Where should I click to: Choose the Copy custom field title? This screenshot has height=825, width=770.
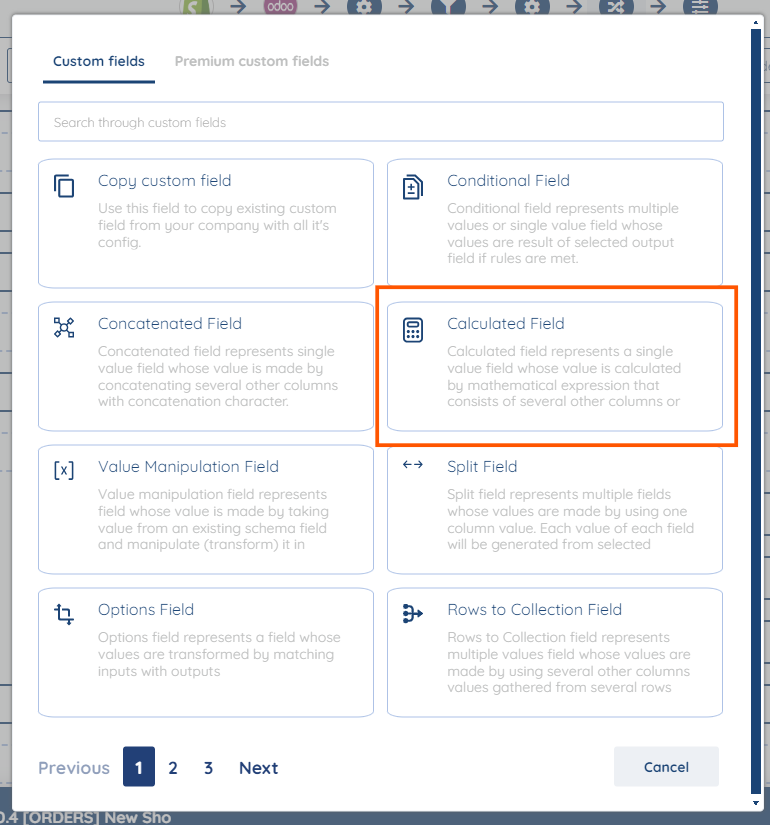pyautogui.click(x=164, y=181)
